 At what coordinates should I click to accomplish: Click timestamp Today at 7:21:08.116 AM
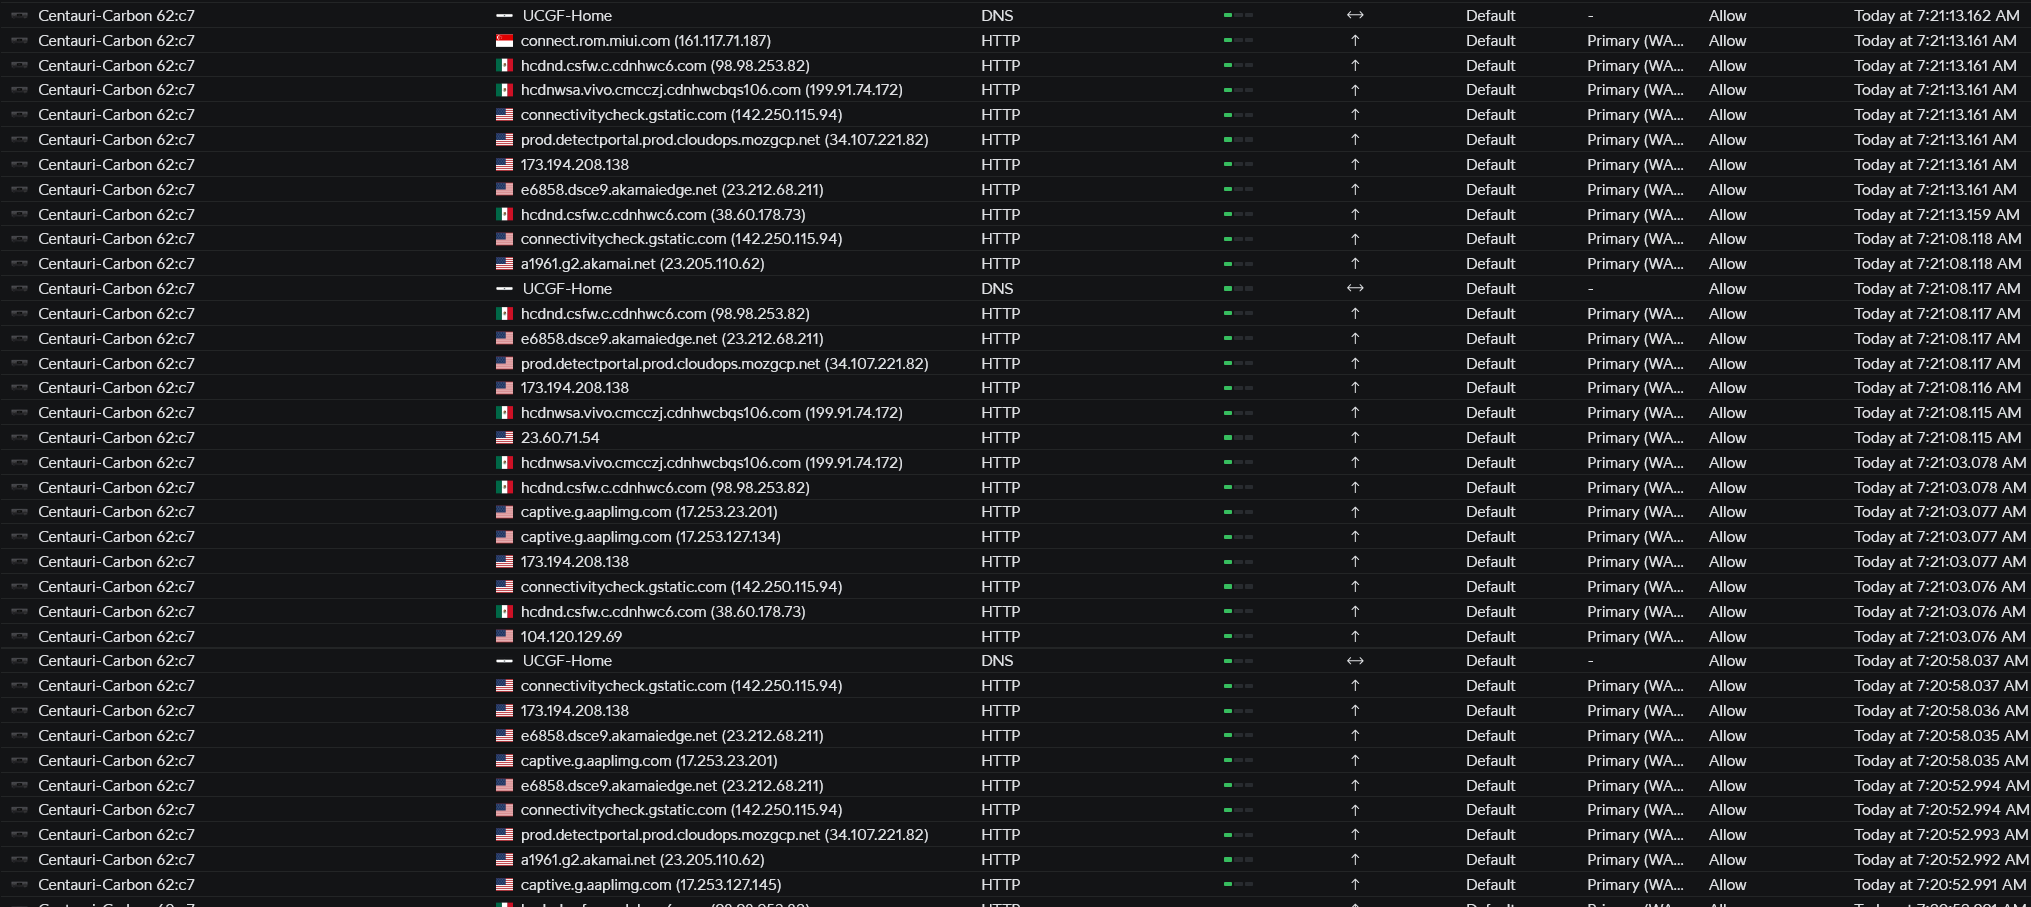click(1936, 388)
